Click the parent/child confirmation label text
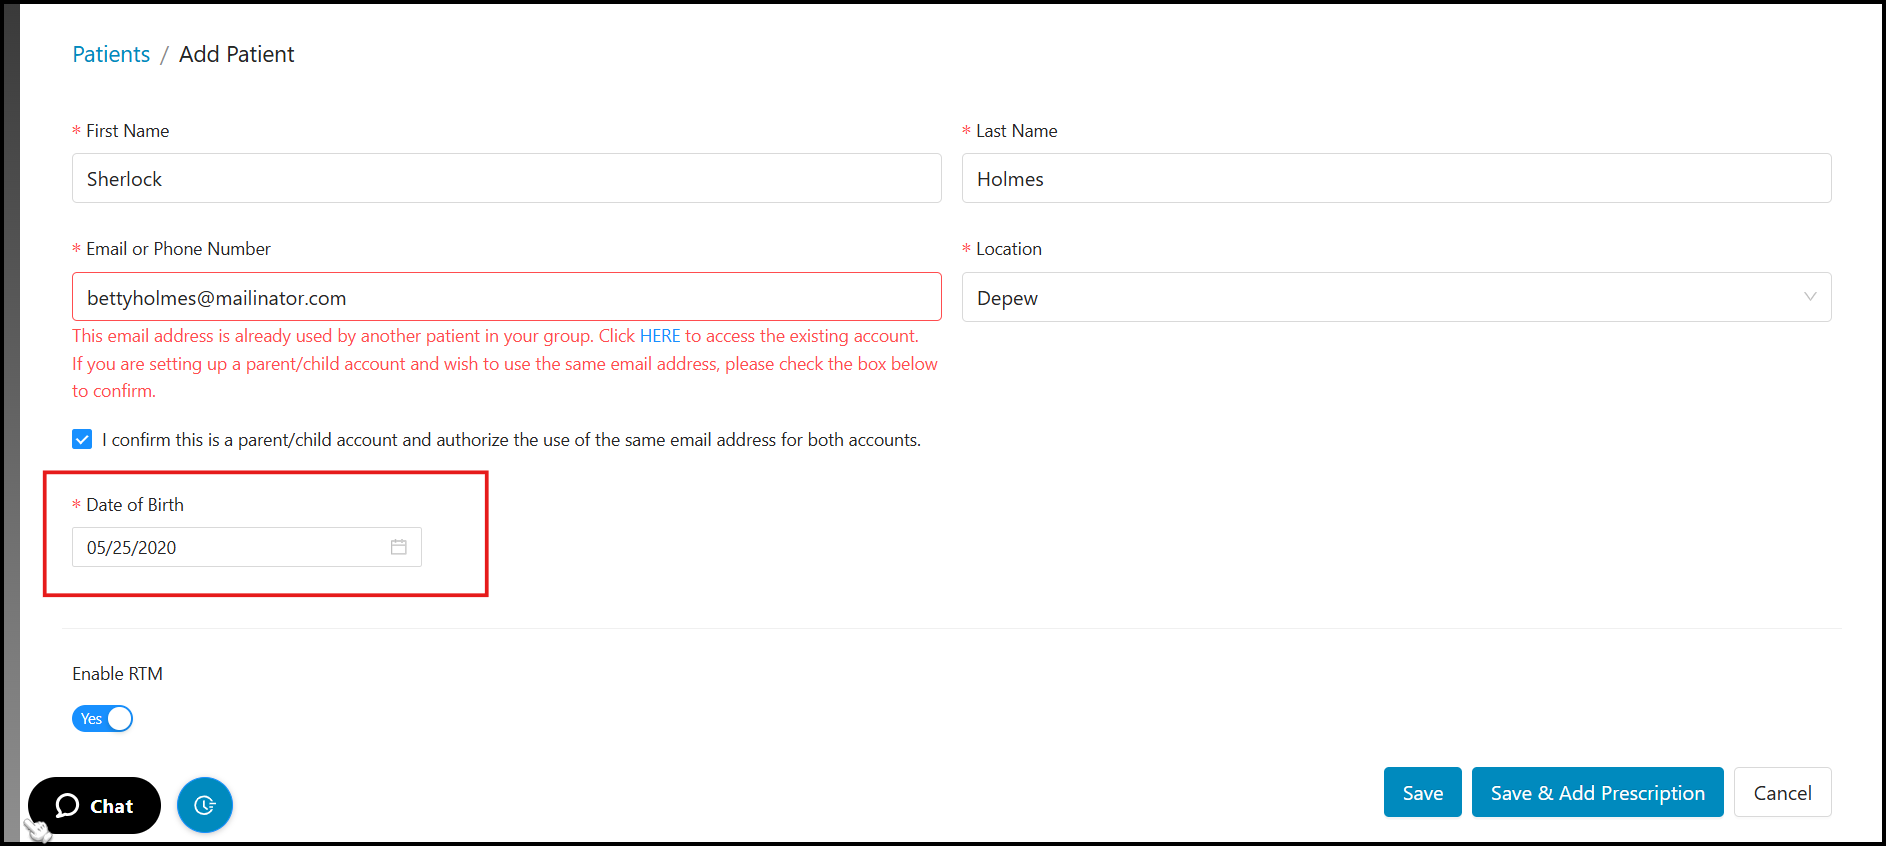This screenshot has height=846, width=1886. 511,440
